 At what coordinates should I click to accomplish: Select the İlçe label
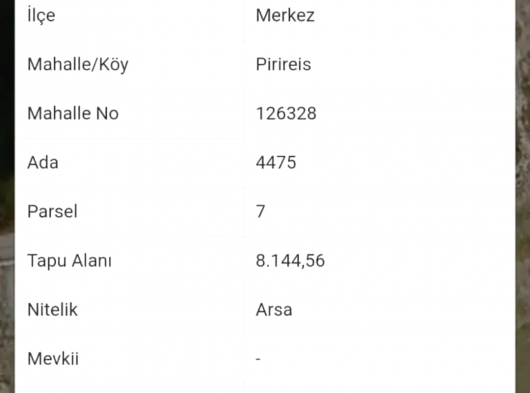[41, 16]
